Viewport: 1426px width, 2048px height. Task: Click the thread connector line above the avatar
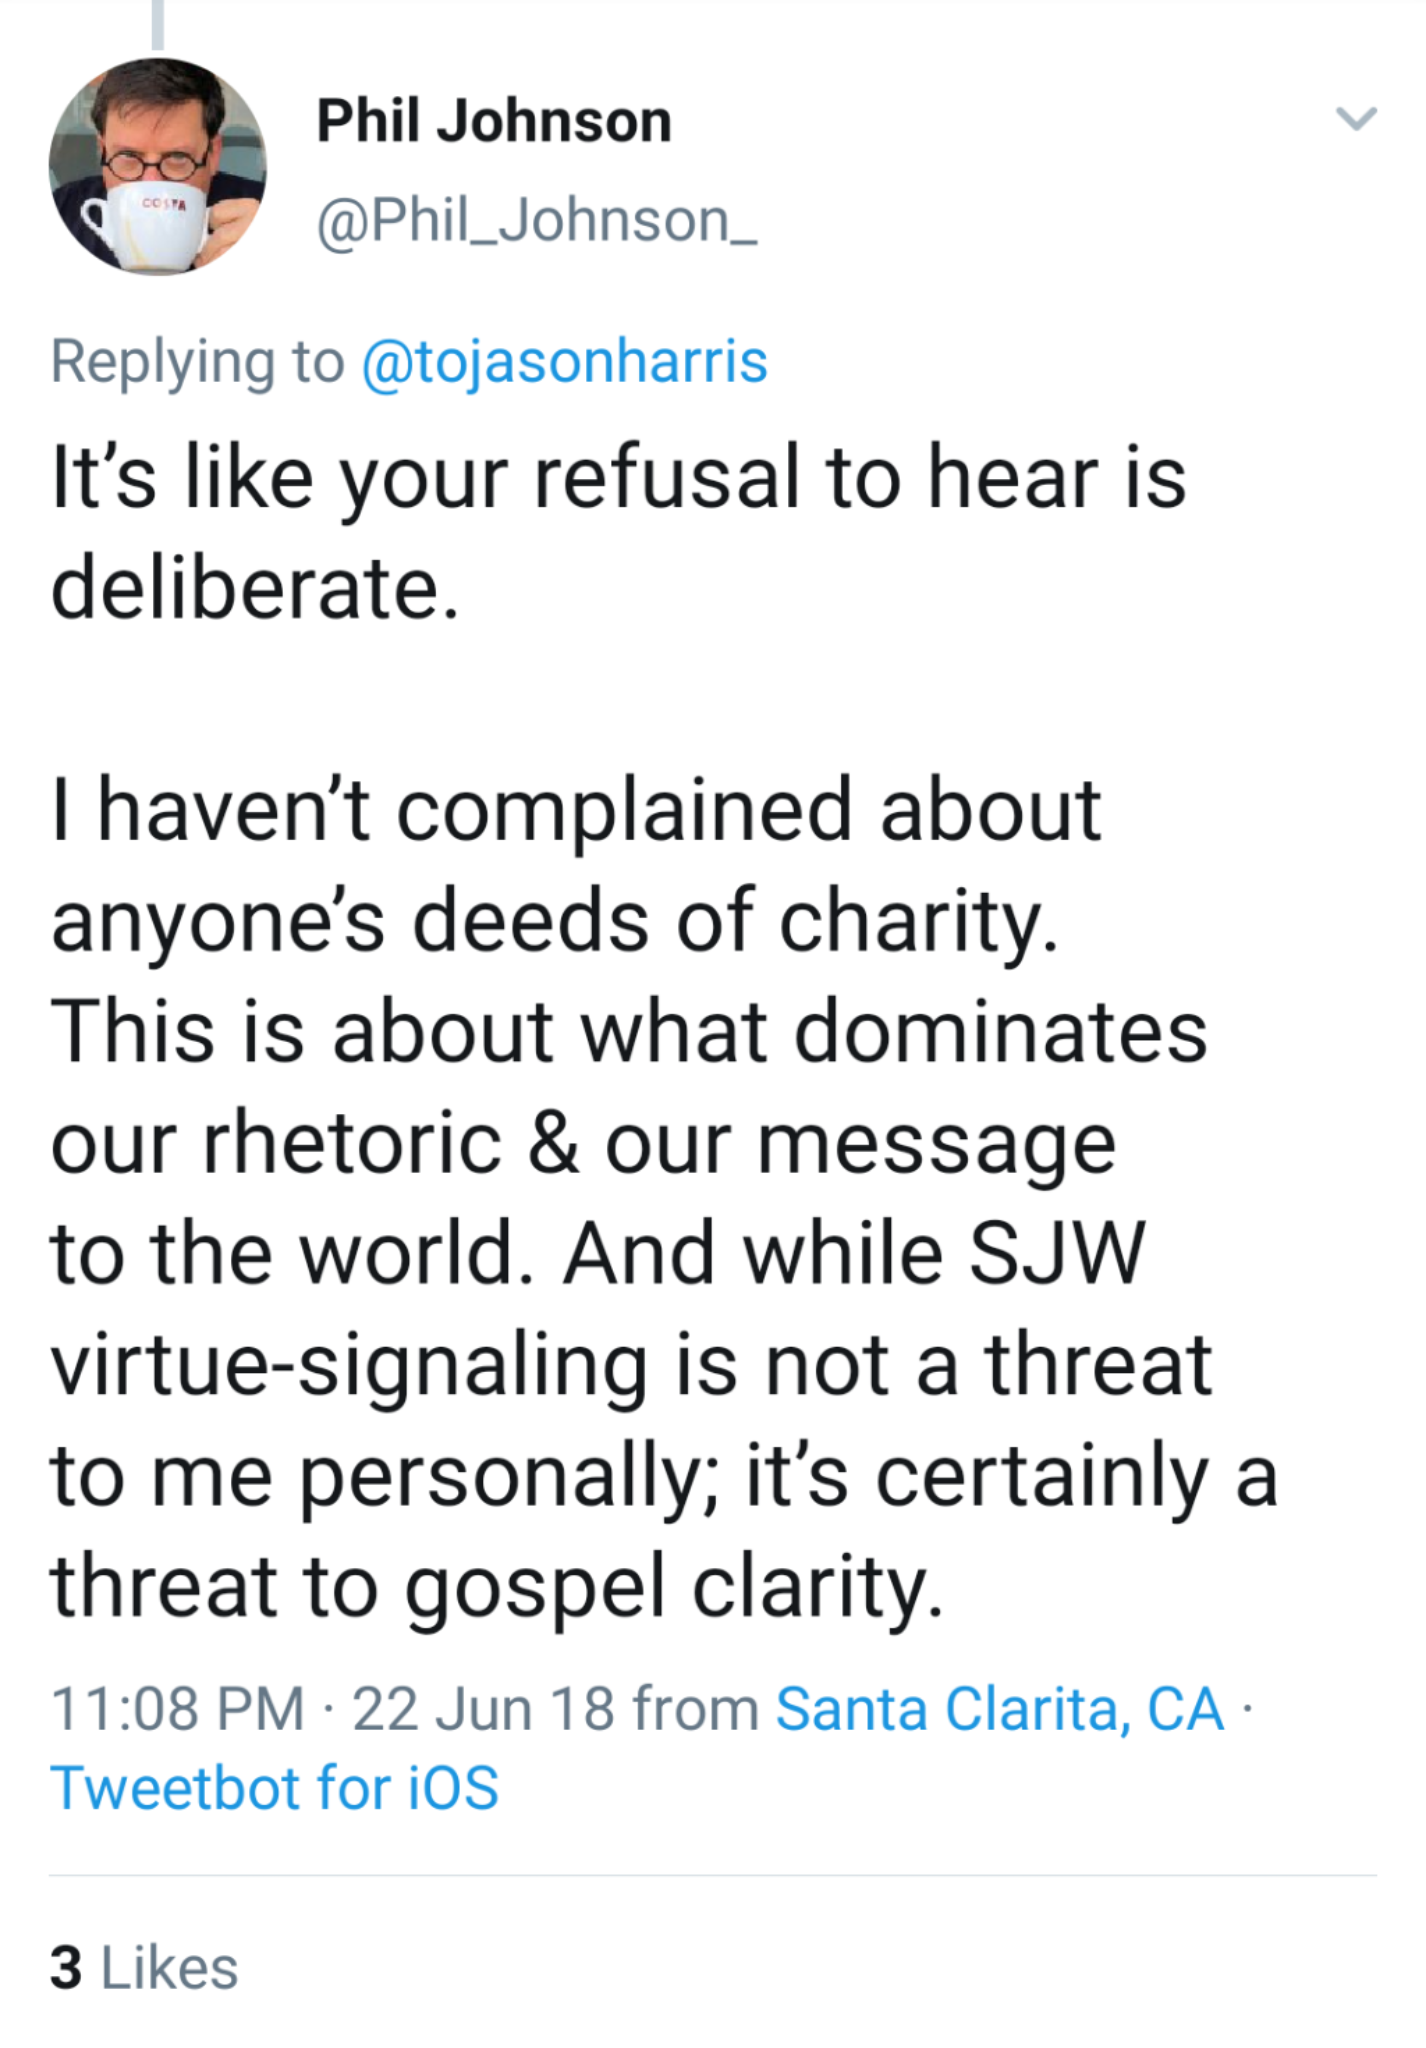pos(157,25)
